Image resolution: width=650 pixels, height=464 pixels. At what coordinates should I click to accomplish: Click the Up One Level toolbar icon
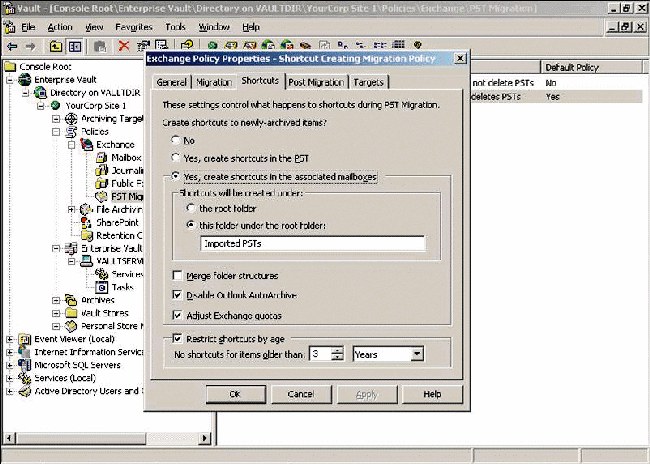click(56, 45)
